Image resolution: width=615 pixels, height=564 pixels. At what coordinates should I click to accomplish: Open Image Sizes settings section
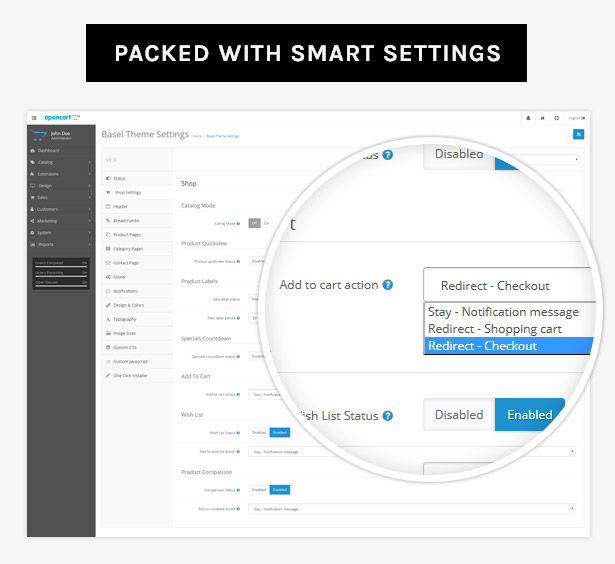pos(137,333)
